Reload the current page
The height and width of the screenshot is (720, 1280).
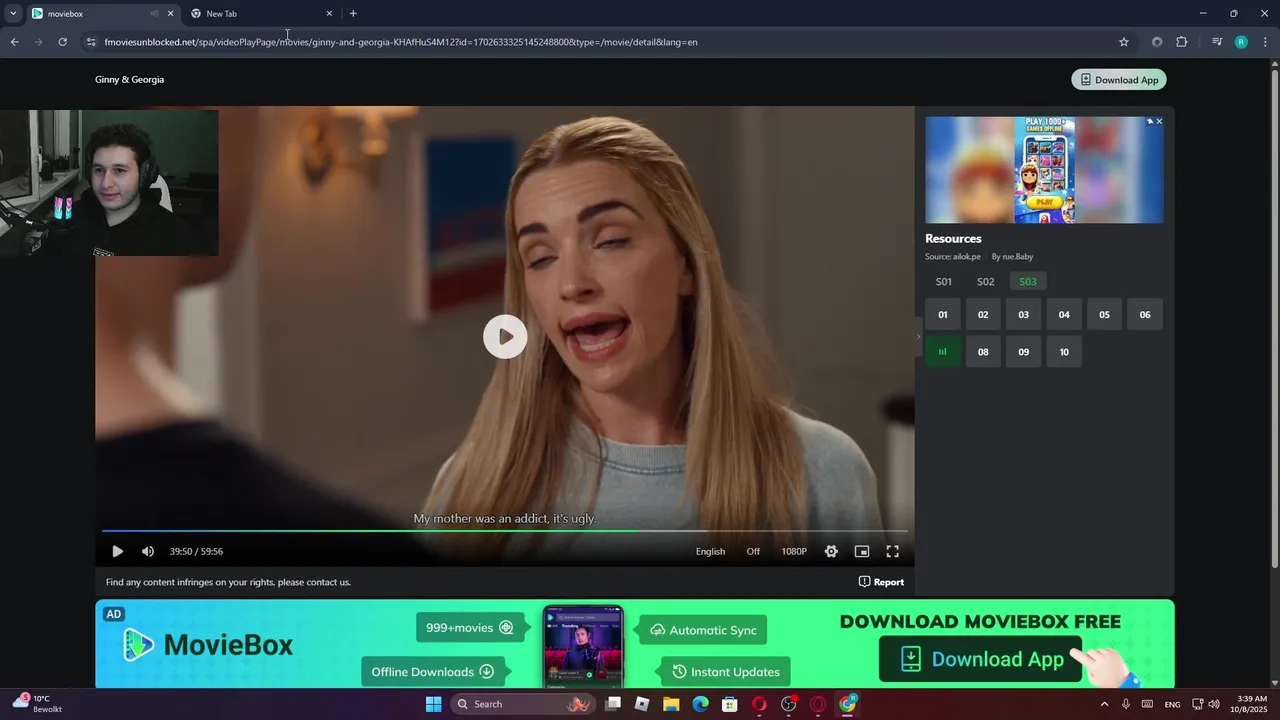pyautogui.click(x=62, y=42)
